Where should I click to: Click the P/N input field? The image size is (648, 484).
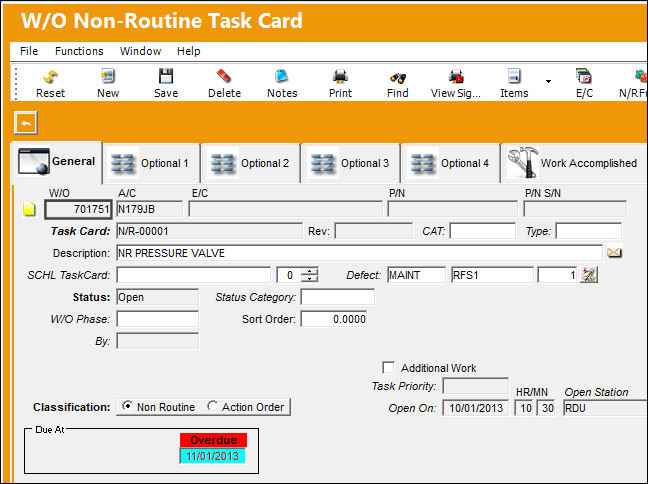[453, 209]
